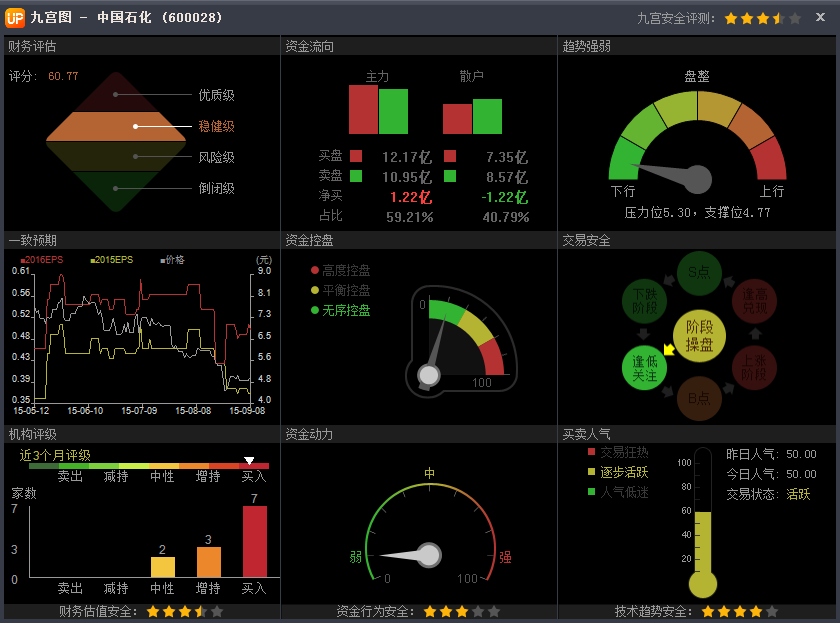Click the 九宫安全评测 star rating
This screenshot has height=623, width=840.
[x=762, y=19]
